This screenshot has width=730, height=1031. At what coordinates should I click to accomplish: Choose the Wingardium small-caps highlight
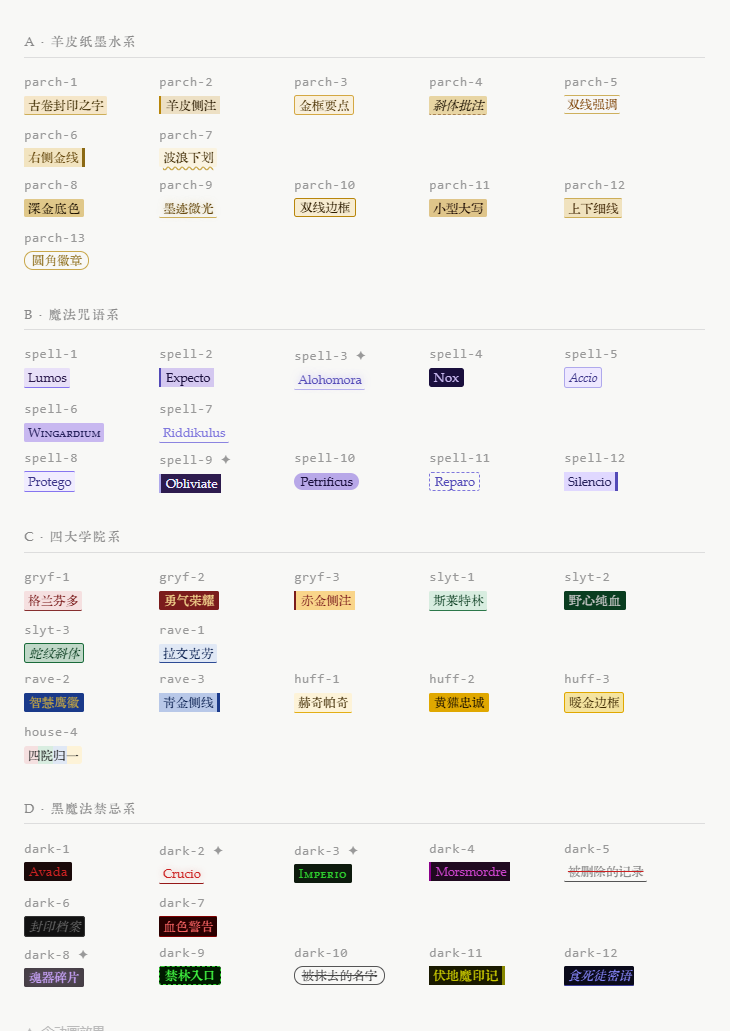click(64, 433)
